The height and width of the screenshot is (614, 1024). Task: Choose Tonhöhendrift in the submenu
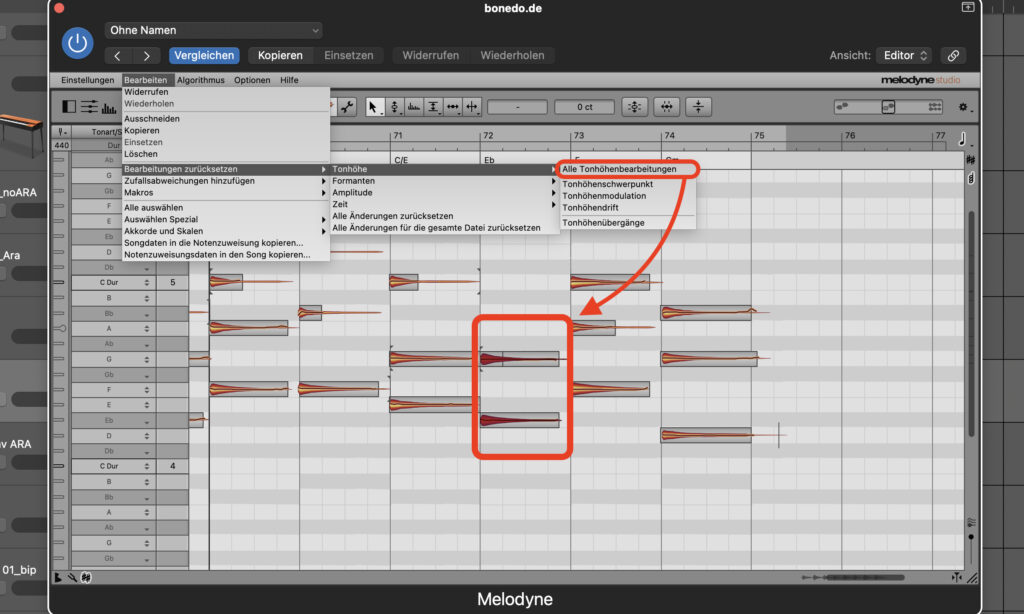point(628,208)
